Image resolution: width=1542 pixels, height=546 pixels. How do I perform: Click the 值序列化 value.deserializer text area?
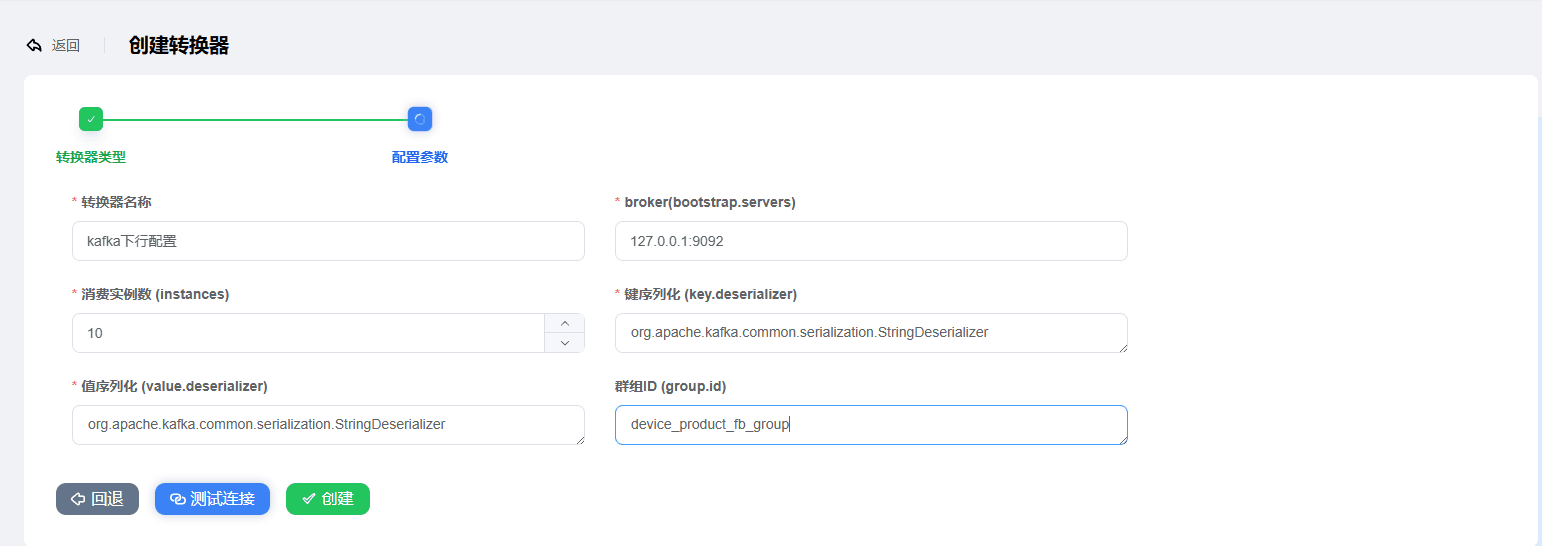pyautogui.click(x=328, y=425)
